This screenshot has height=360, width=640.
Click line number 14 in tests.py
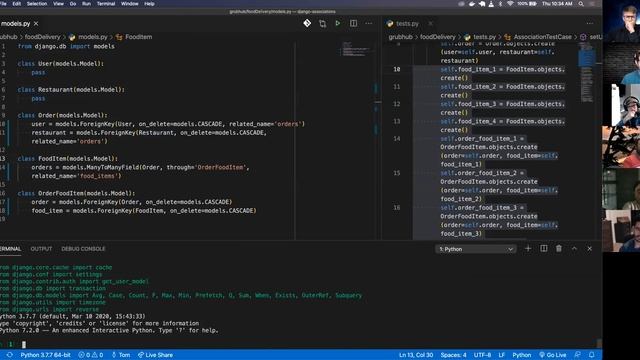(397, 139)
